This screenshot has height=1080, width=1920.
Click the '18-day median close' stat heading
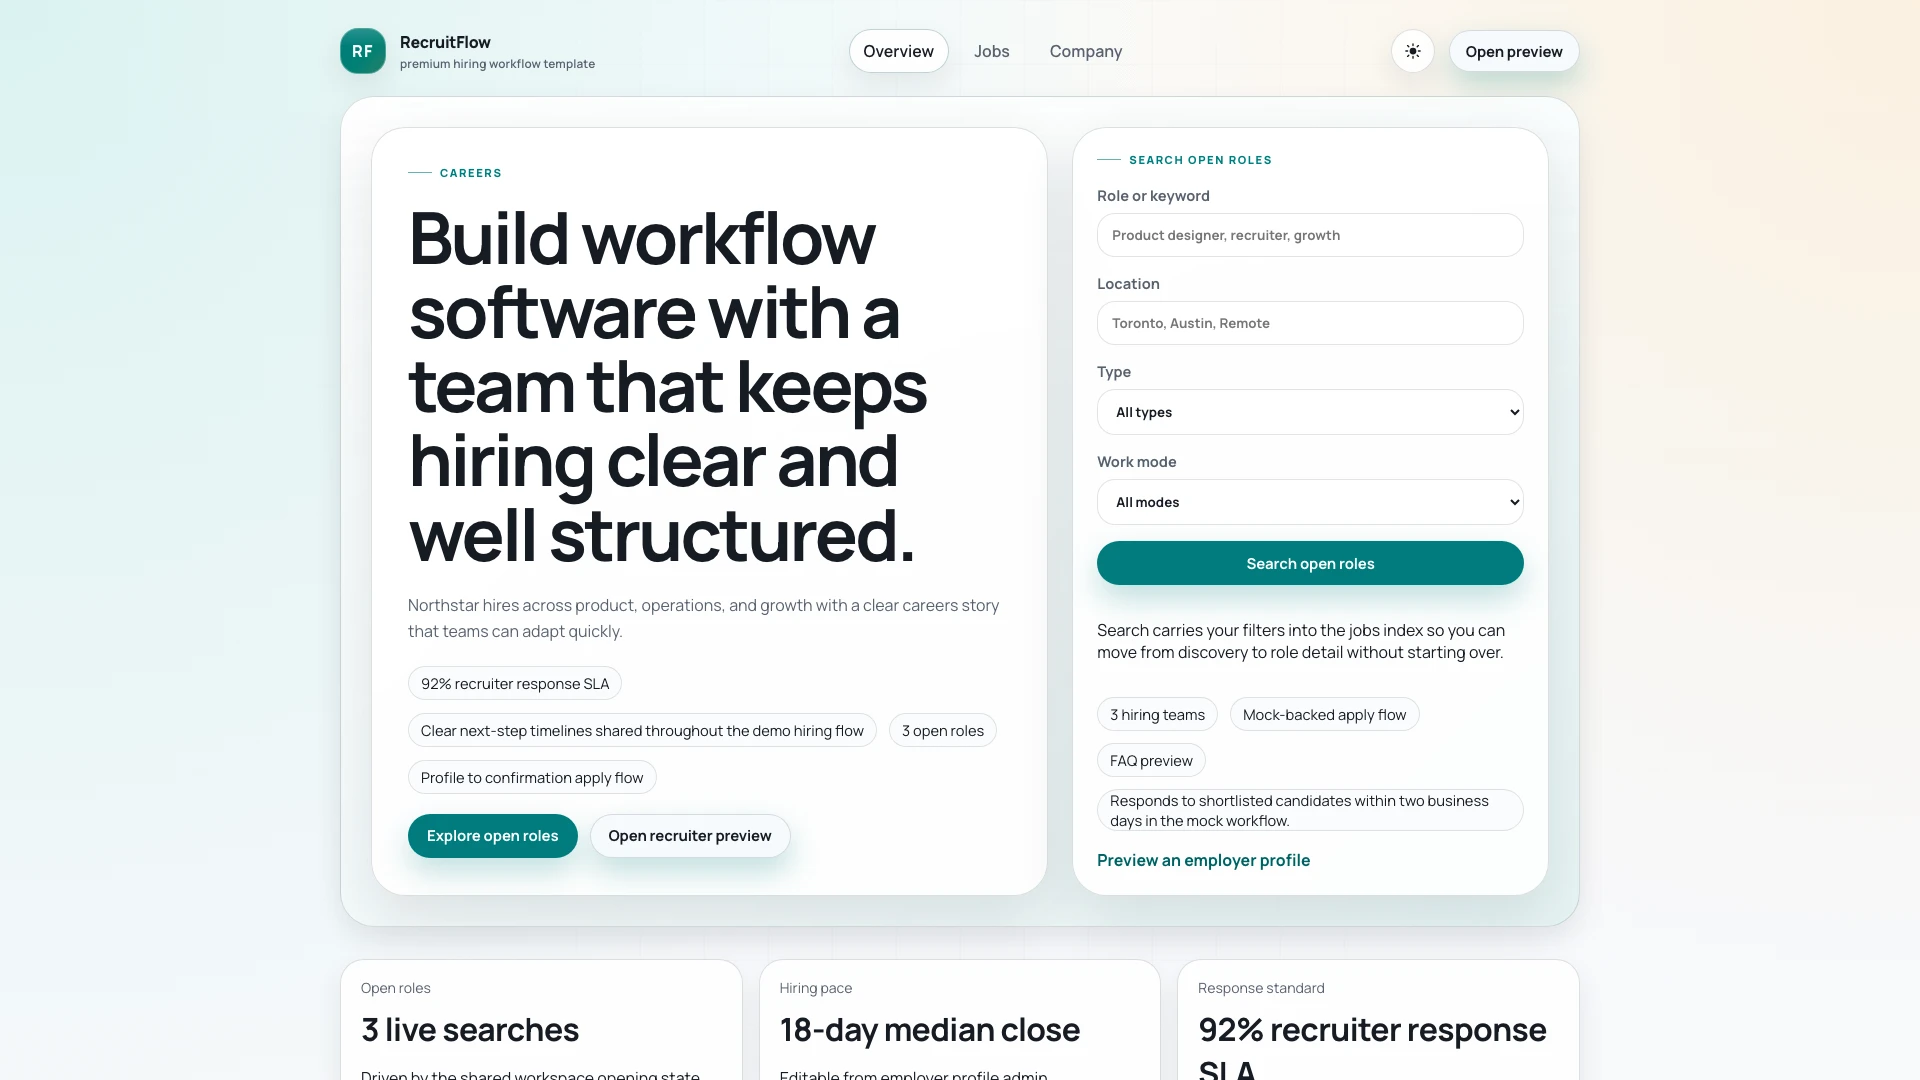(929, 1030)
